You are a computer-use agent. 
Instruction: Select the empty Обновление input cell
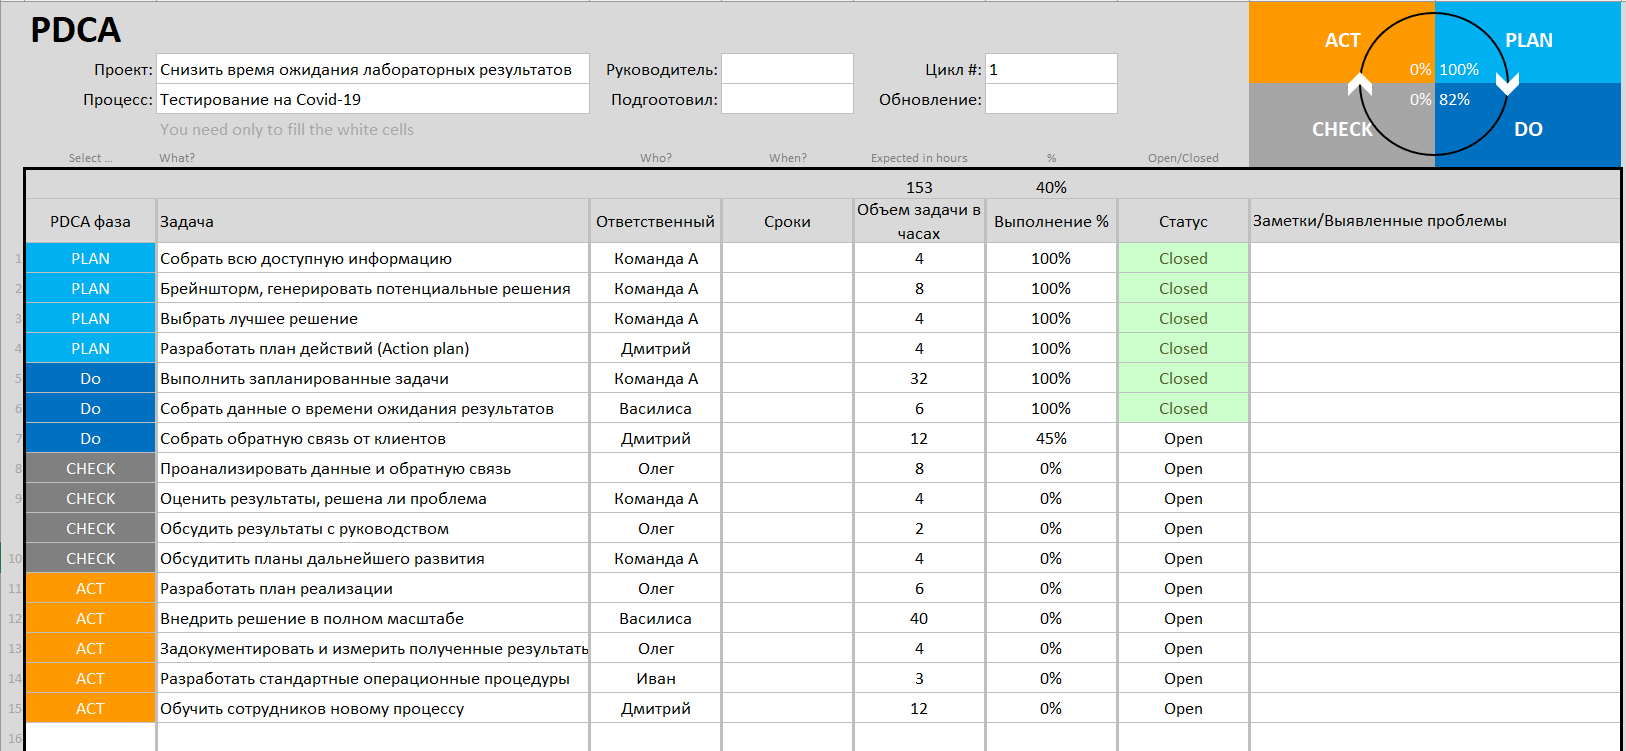click(1051, 99)
